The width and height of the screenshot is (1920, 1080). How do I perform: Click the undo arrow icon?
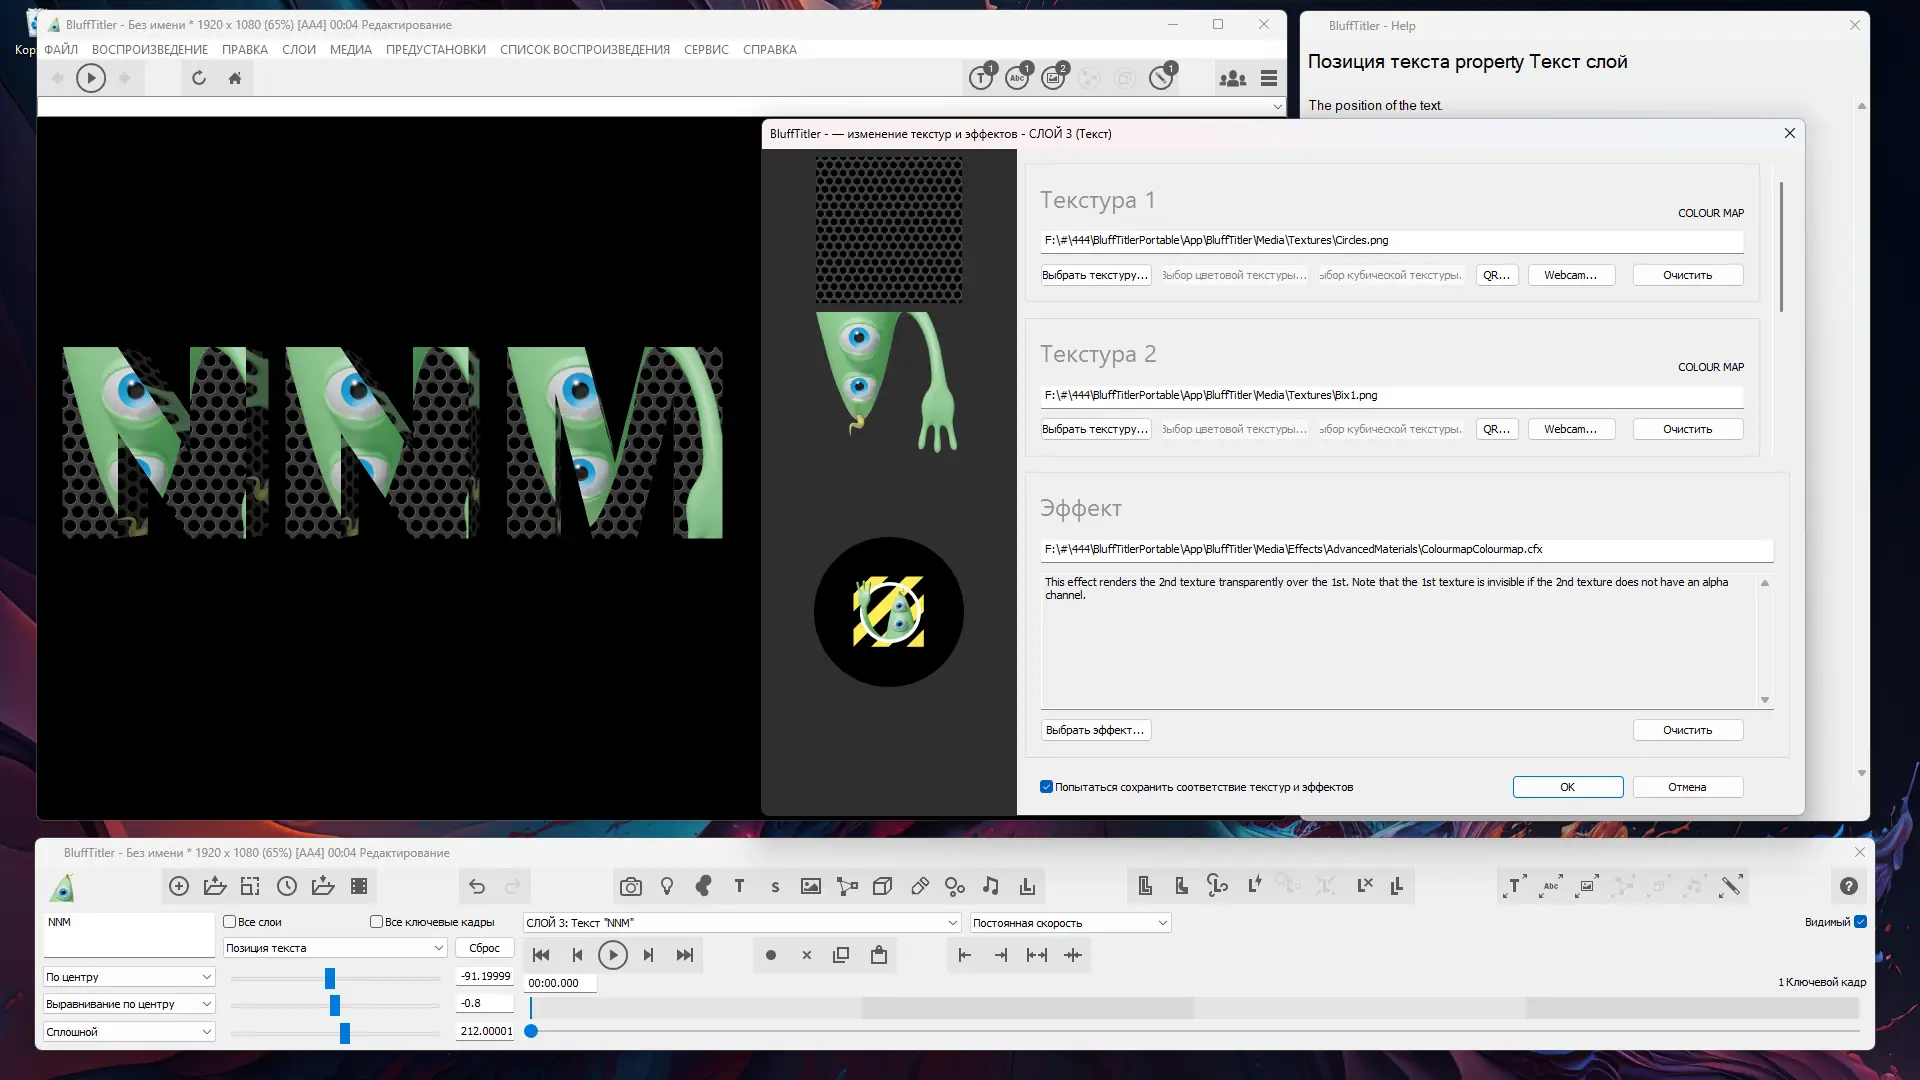(x=477, y=886)
